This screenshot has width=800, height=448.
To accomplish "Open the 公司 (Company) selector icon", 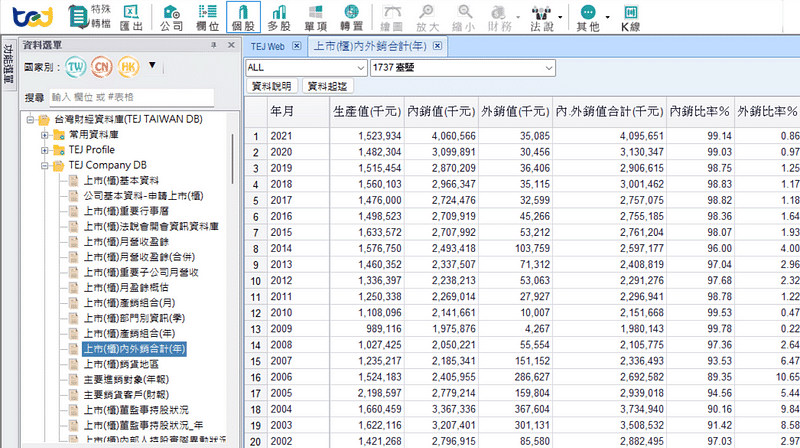I will click(x=171, y=17).
